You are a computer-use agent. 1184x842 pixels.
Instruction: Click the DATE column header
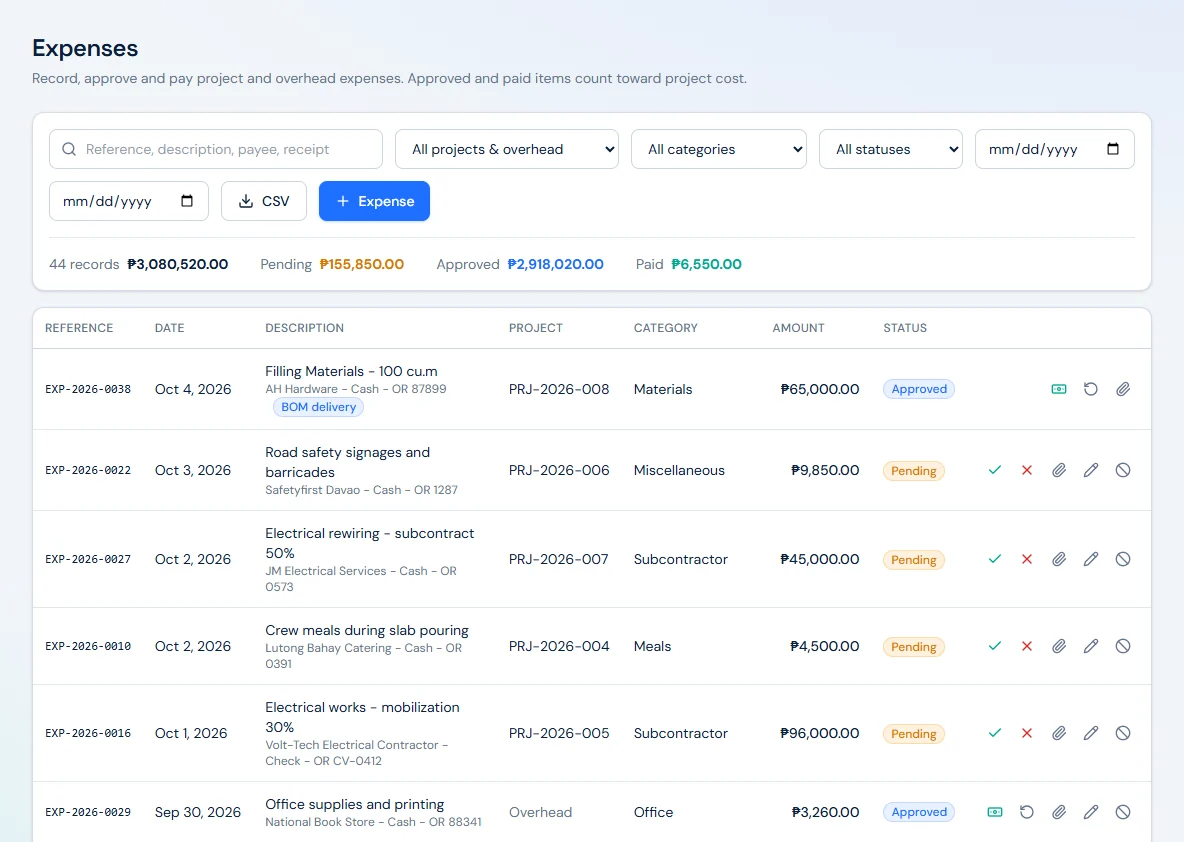click(x=169, y=328)
